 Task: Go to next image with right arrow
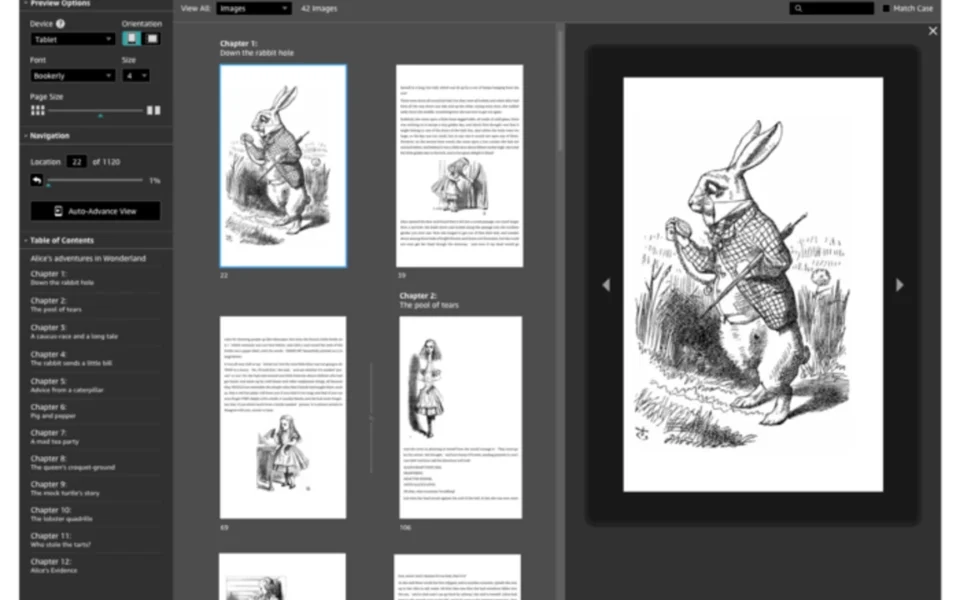tap(899, 285)
